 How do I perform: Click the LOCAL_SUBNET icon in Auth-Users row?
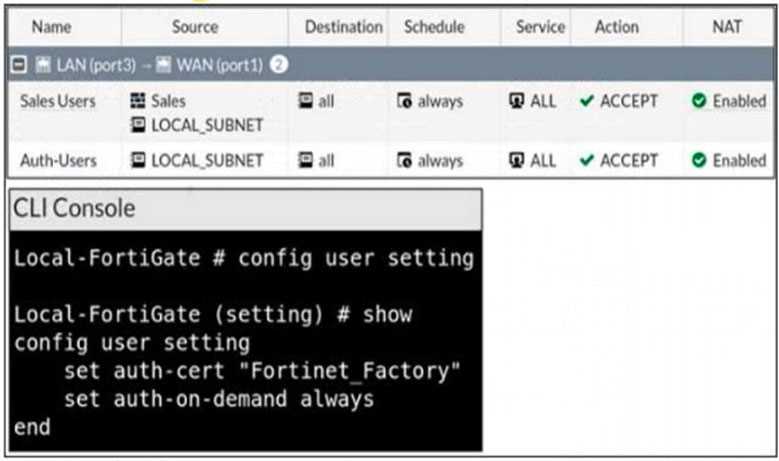pyautogui.click(x=138, y=160)
